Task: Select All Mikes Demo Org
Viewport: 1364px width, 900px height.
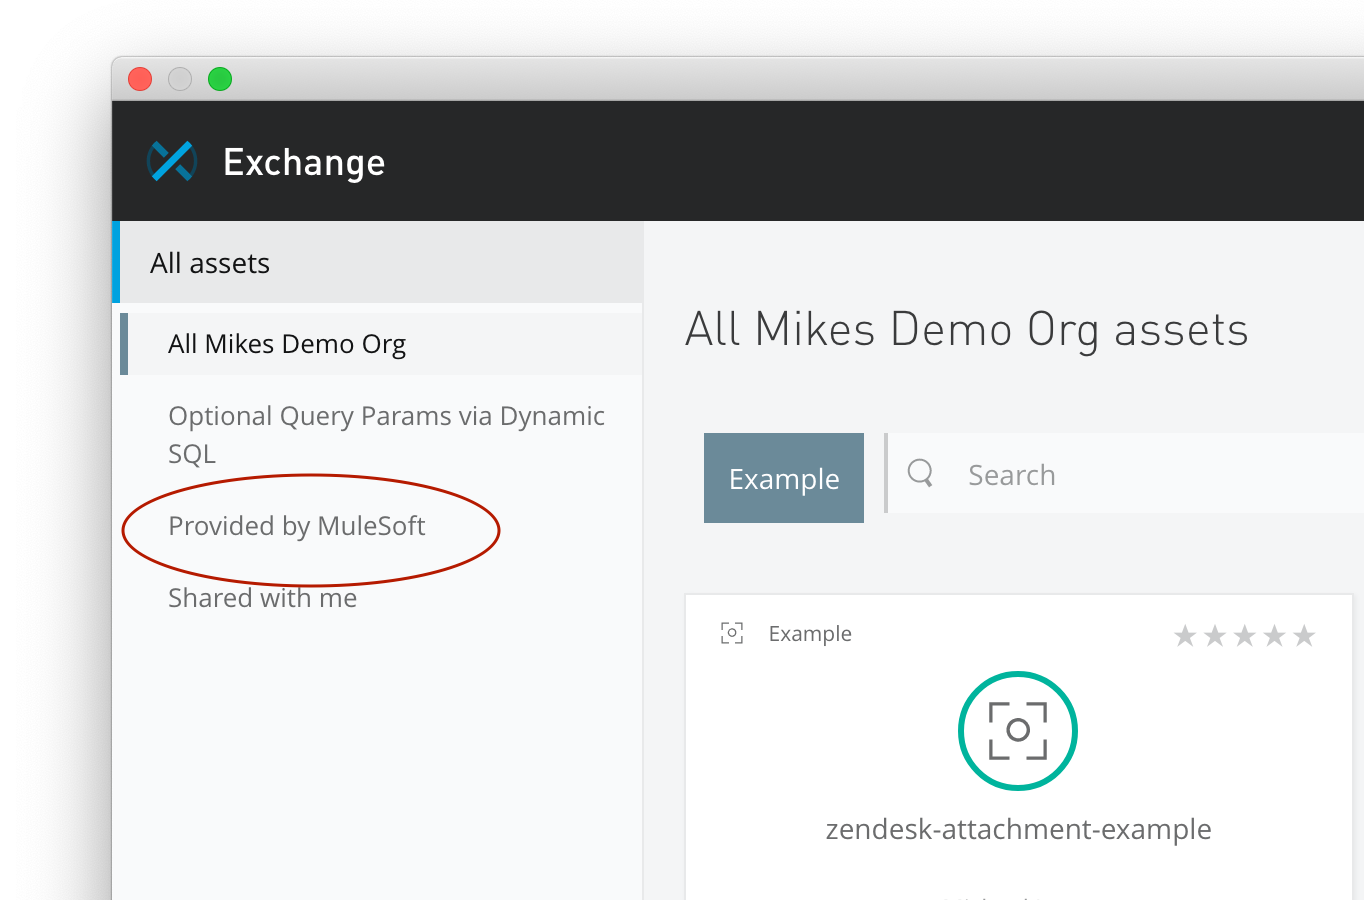Action: (x=287, y=344)
